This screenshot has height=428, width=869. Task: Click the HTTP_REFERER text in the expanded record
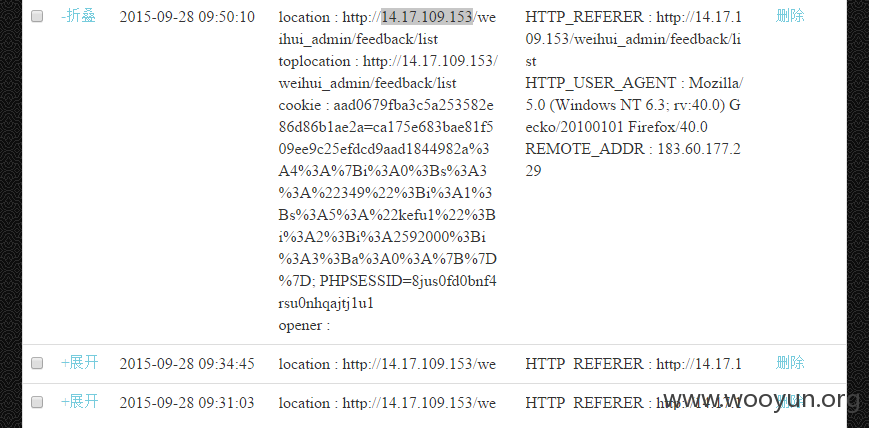point(633,39)
